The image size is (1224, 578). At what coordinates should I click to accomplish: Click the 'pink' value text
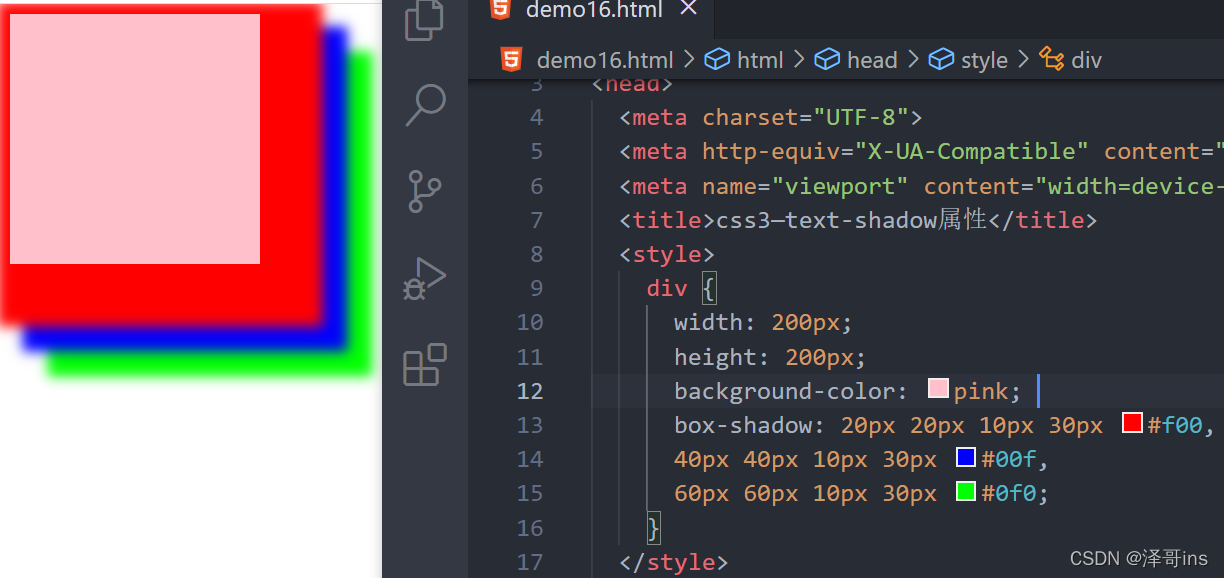981,391
